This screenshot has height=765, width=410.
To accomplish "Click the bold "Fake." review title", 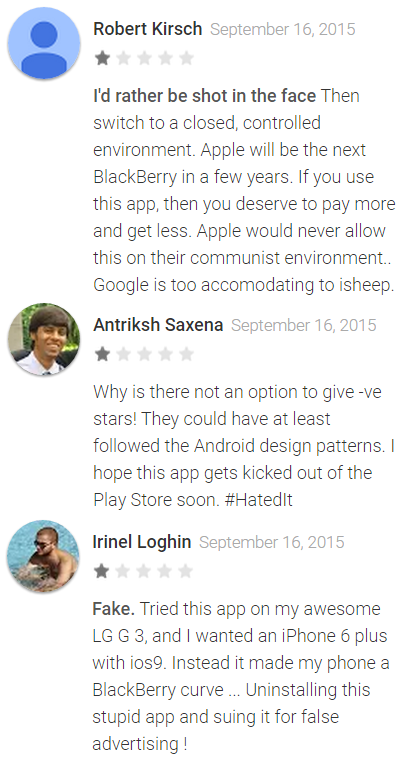I will (x=113, y=609).
